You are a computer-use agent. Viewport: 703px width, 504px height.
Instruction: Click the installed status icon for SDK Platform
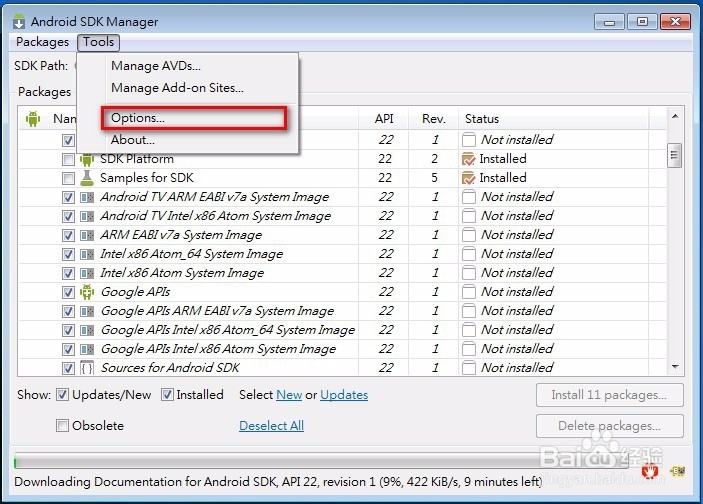tap(468, 159)
